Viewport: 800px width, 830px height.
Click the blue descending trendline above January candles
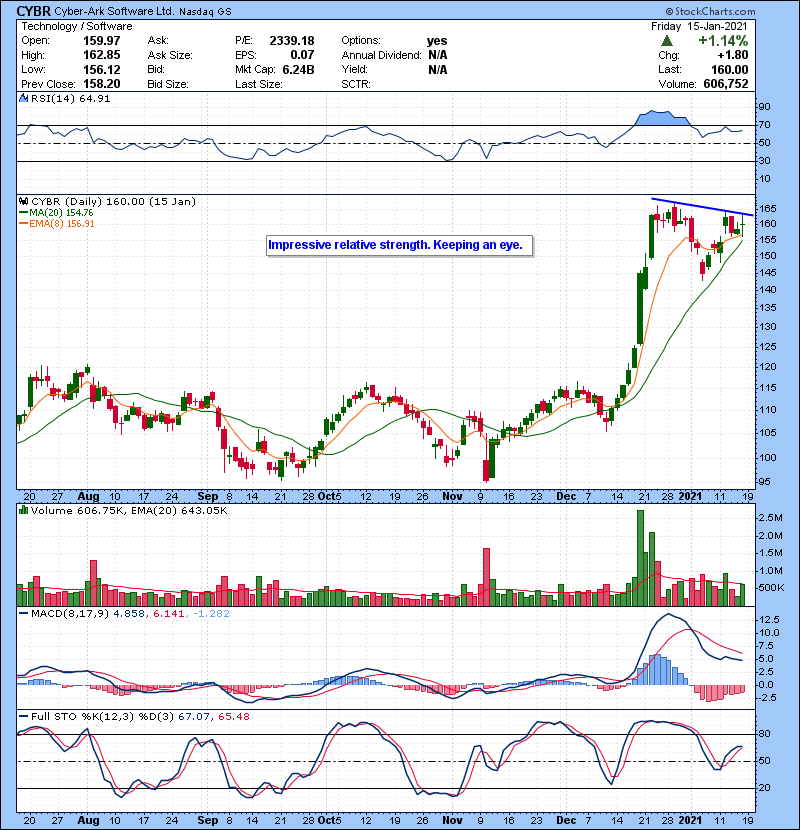[702, 207]
